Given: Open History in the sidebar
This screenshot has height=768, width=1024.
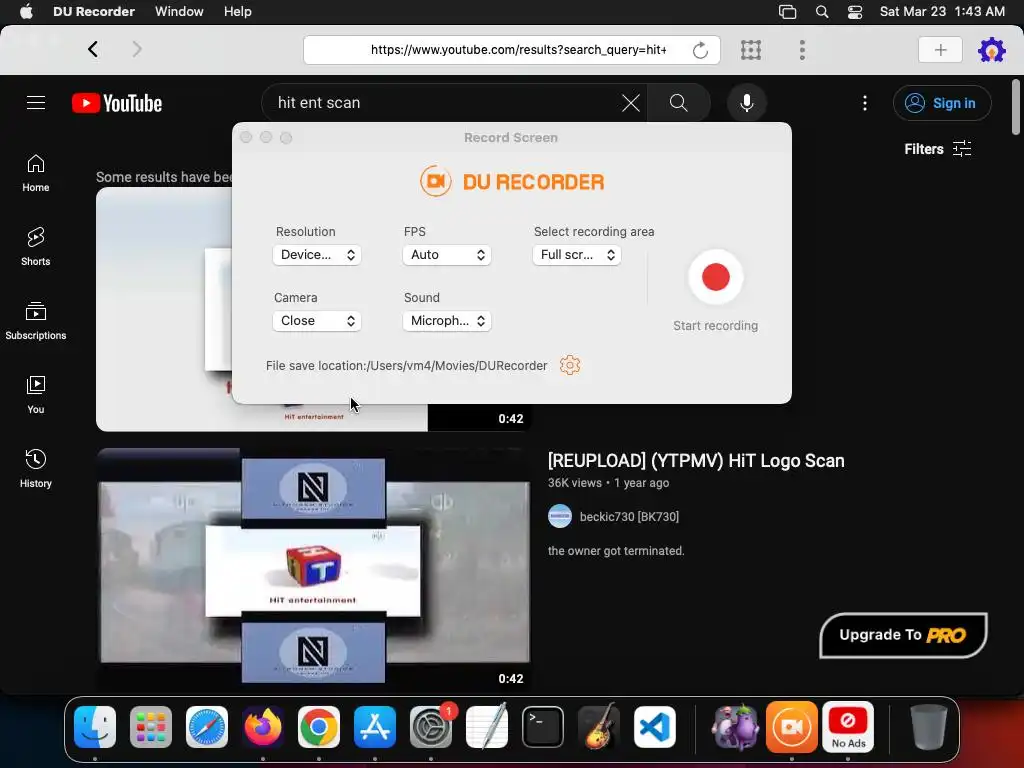Looking at the screenshot, I should click(36, 468).
